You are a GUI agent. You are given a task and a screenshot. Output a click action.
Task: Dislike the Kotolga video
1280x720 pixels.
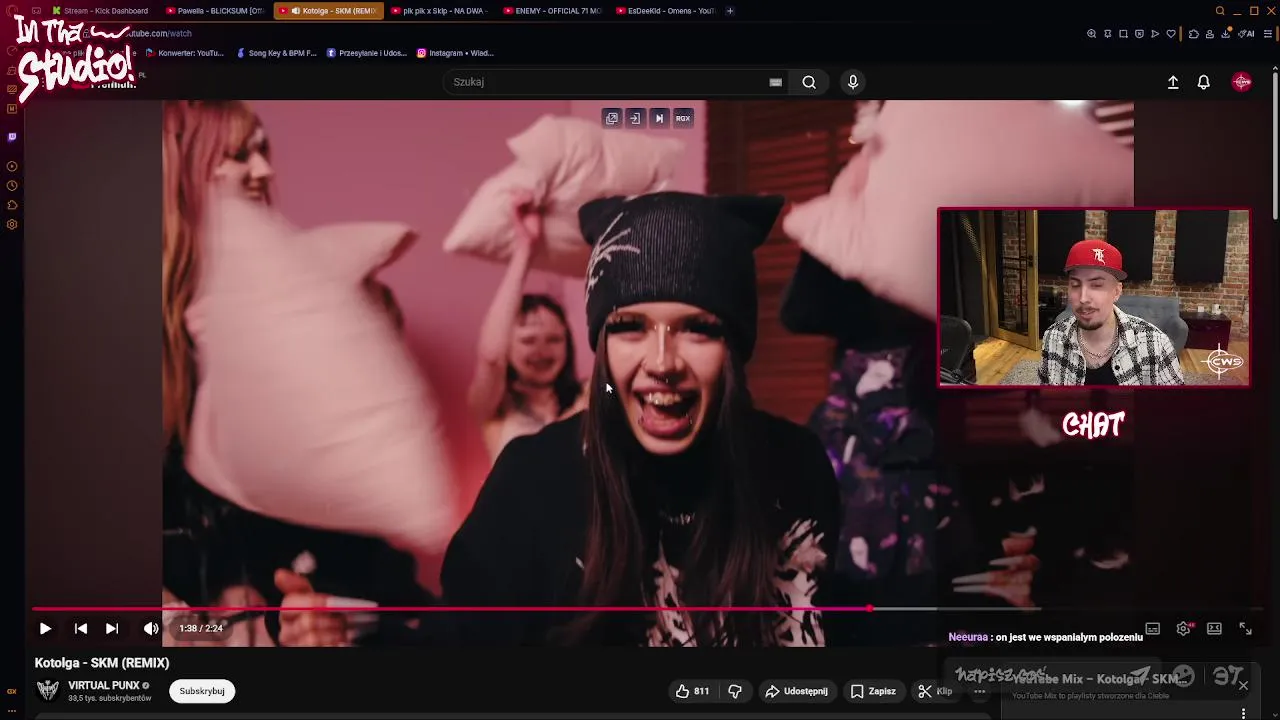735,691
